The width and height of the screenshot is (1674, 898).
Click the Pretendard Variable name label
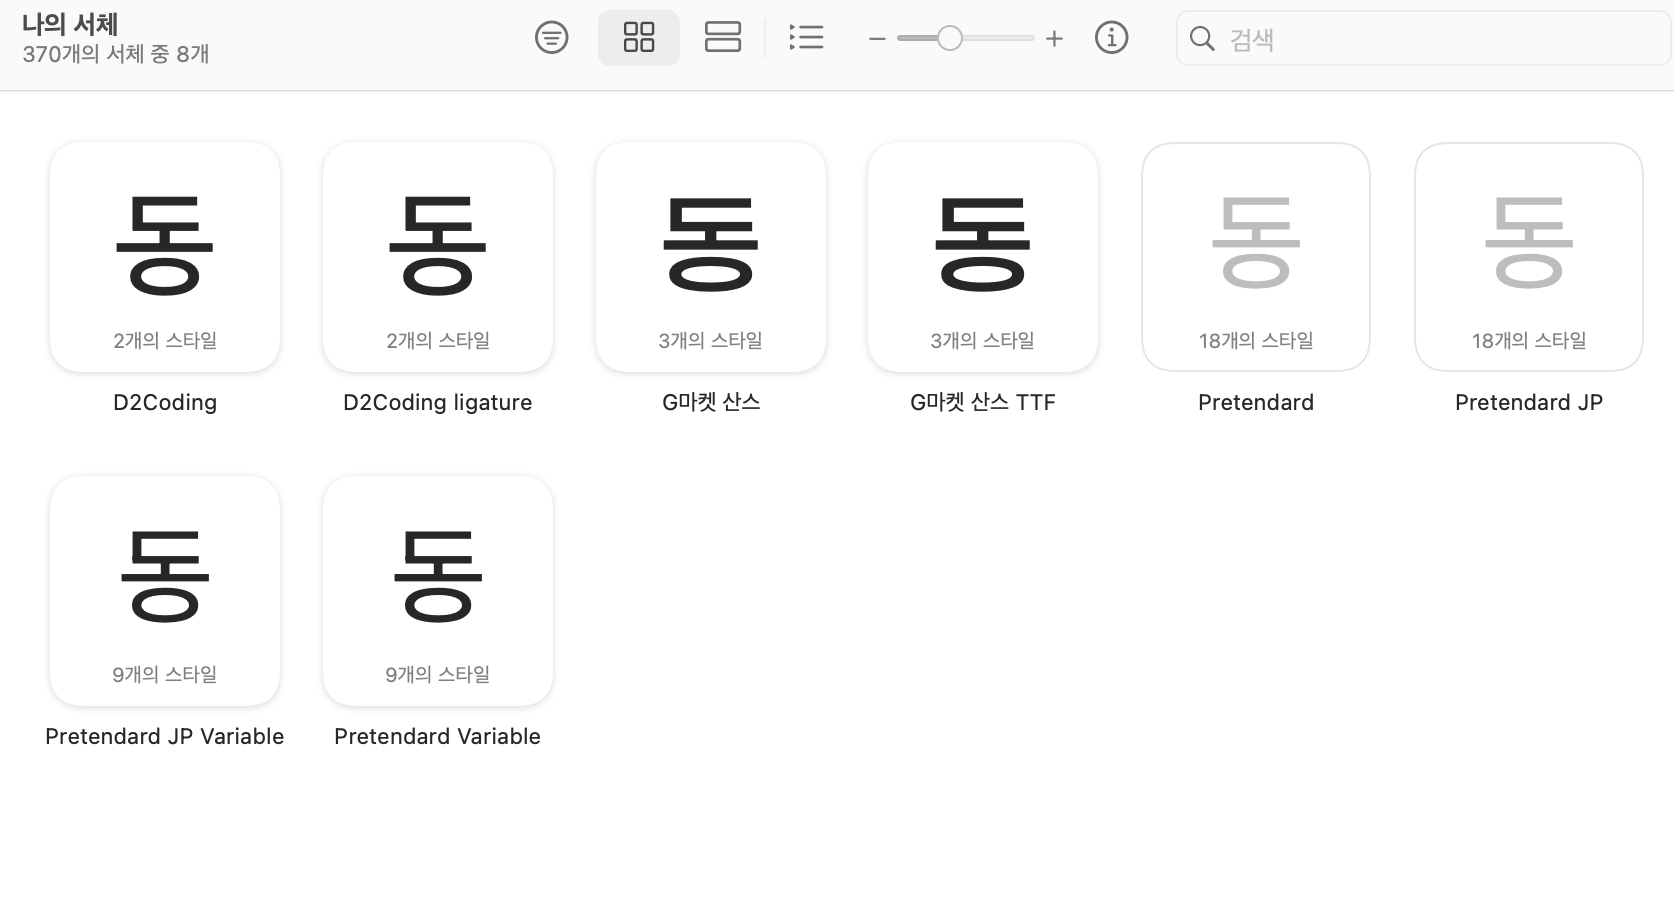click(438, 736)
